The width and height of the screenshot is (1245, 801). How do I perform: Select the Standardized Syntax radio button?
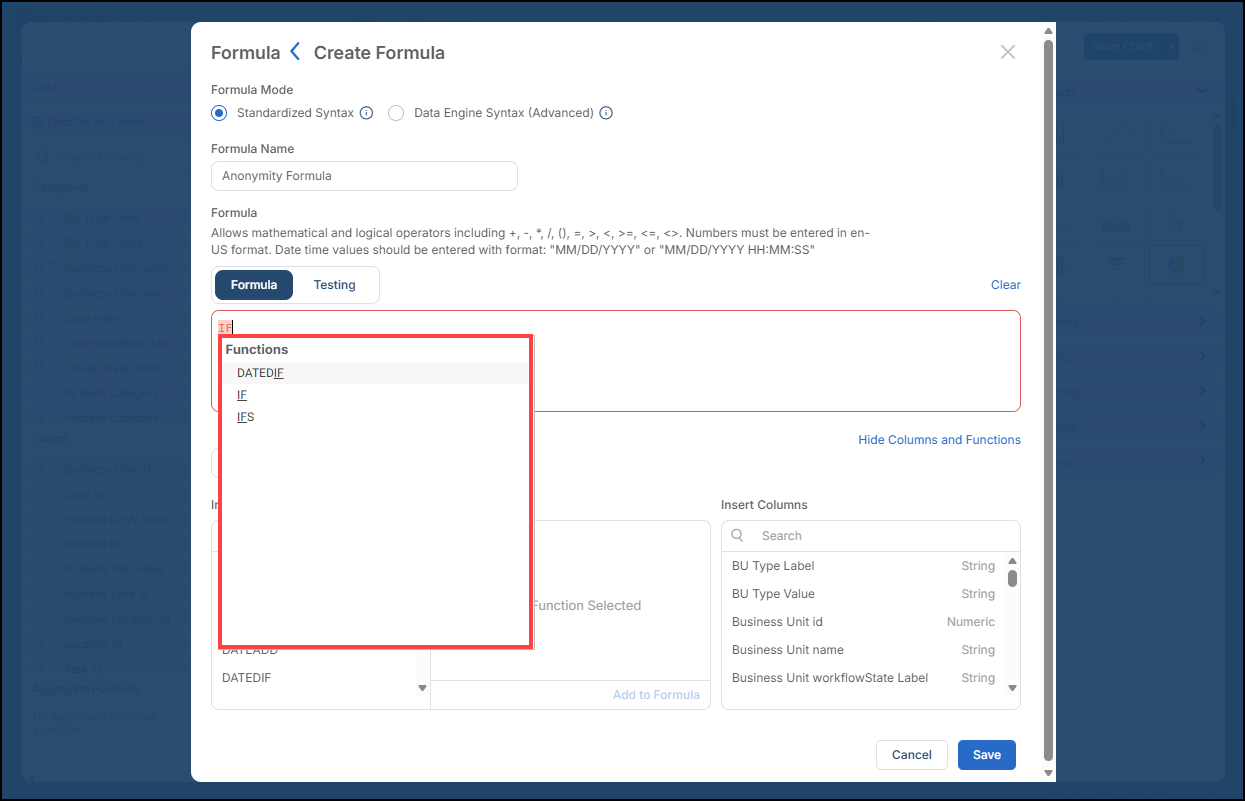(220, 113)
